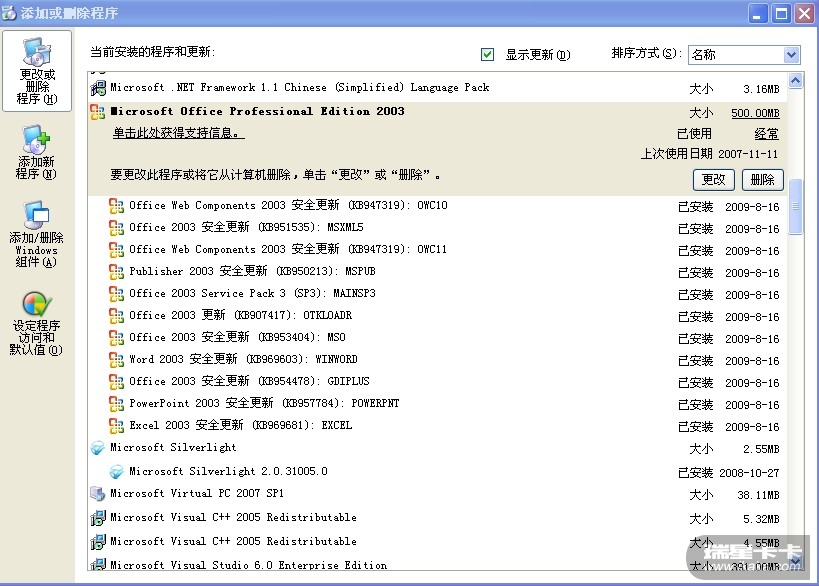819x586 pixels.
Task: Maximize the 添加或删除程序 window
Action: point(782,13)
